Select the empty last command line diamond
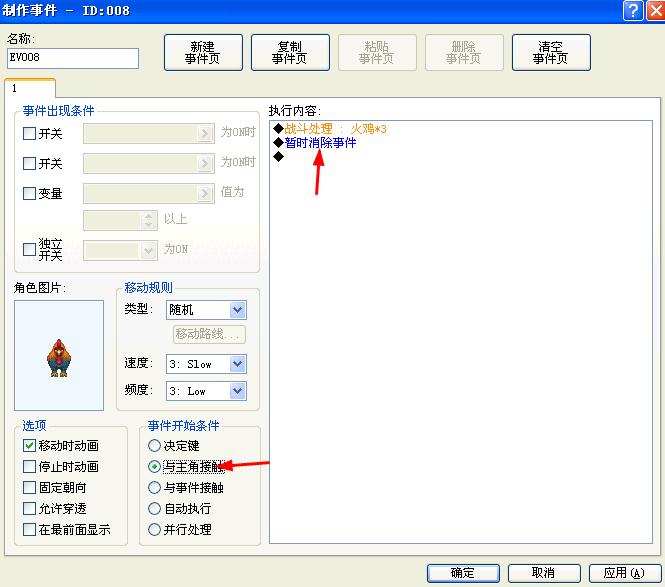This screenshot has width=665, height=587. point(279,157)
